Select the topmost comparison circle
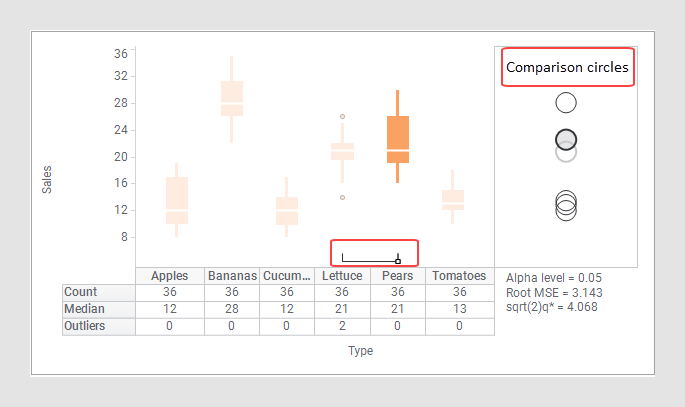685x407 pixels. point(566,102)
